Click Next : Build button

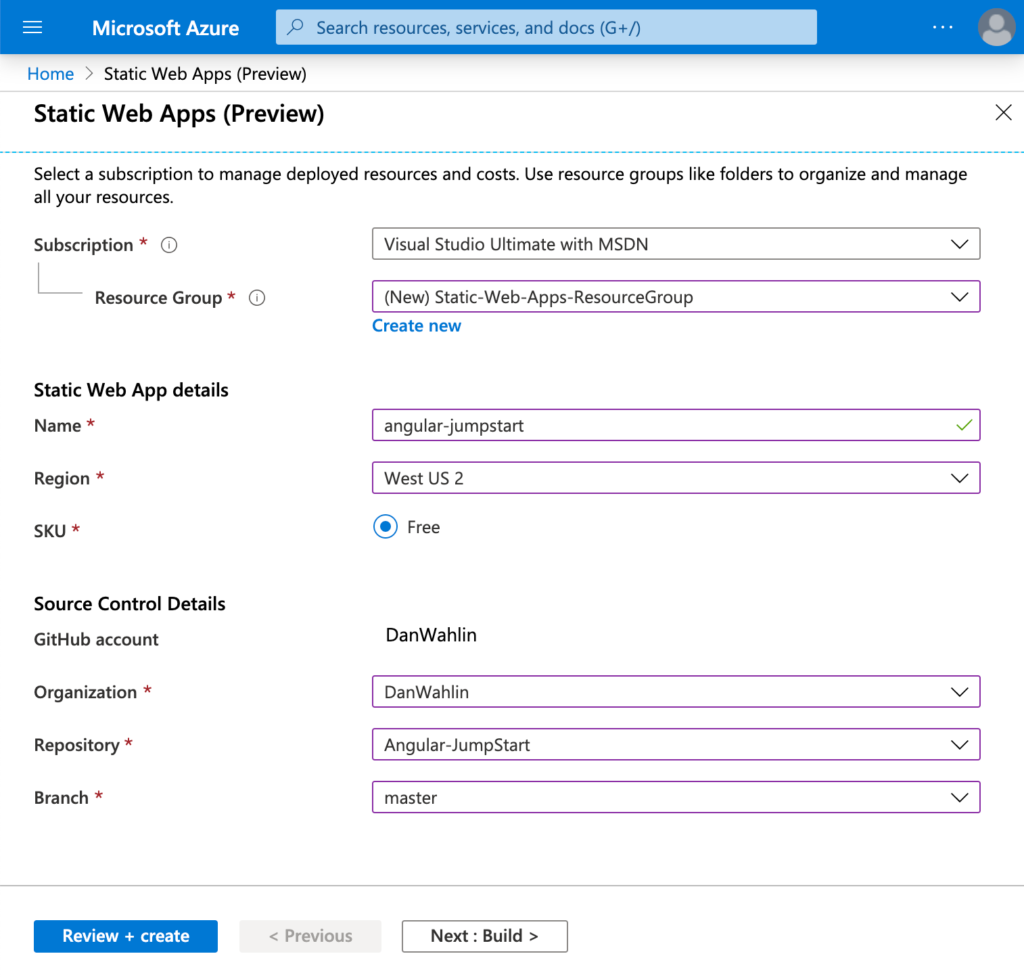(485, 936)
